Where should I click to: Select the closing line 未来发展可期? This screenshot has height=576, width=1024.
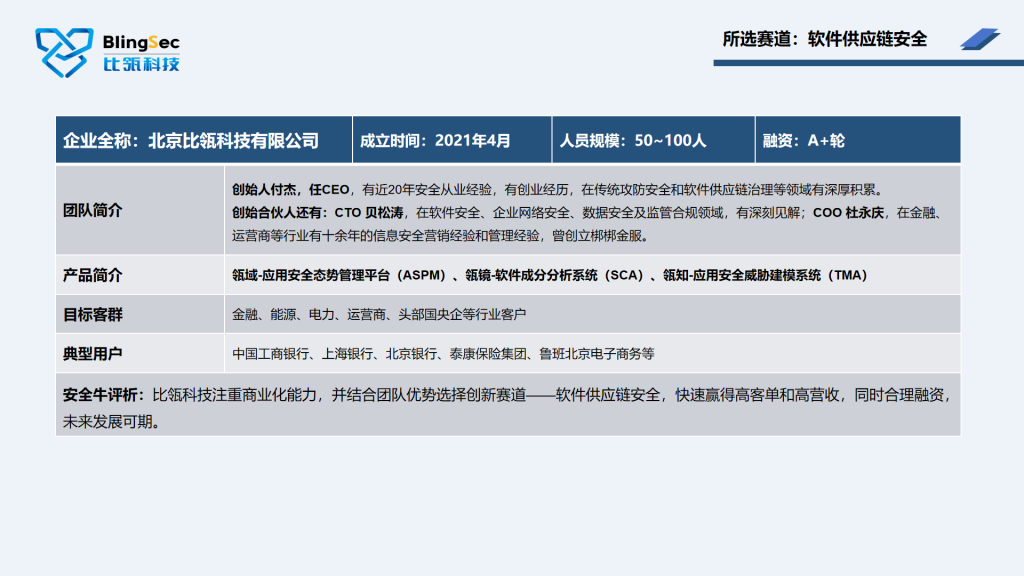[x=112, y=422]
